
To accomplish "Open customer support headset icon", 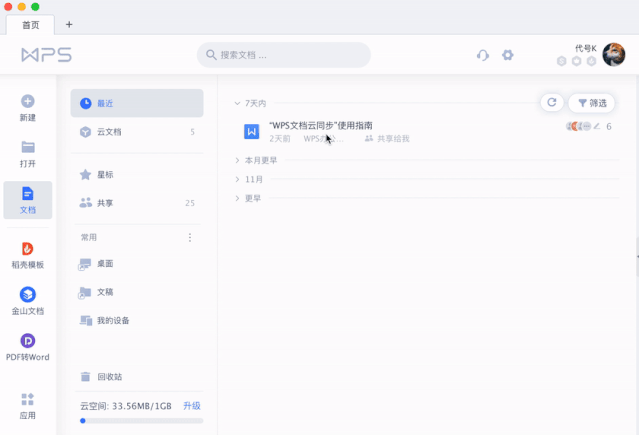I will tap(483, 55).
